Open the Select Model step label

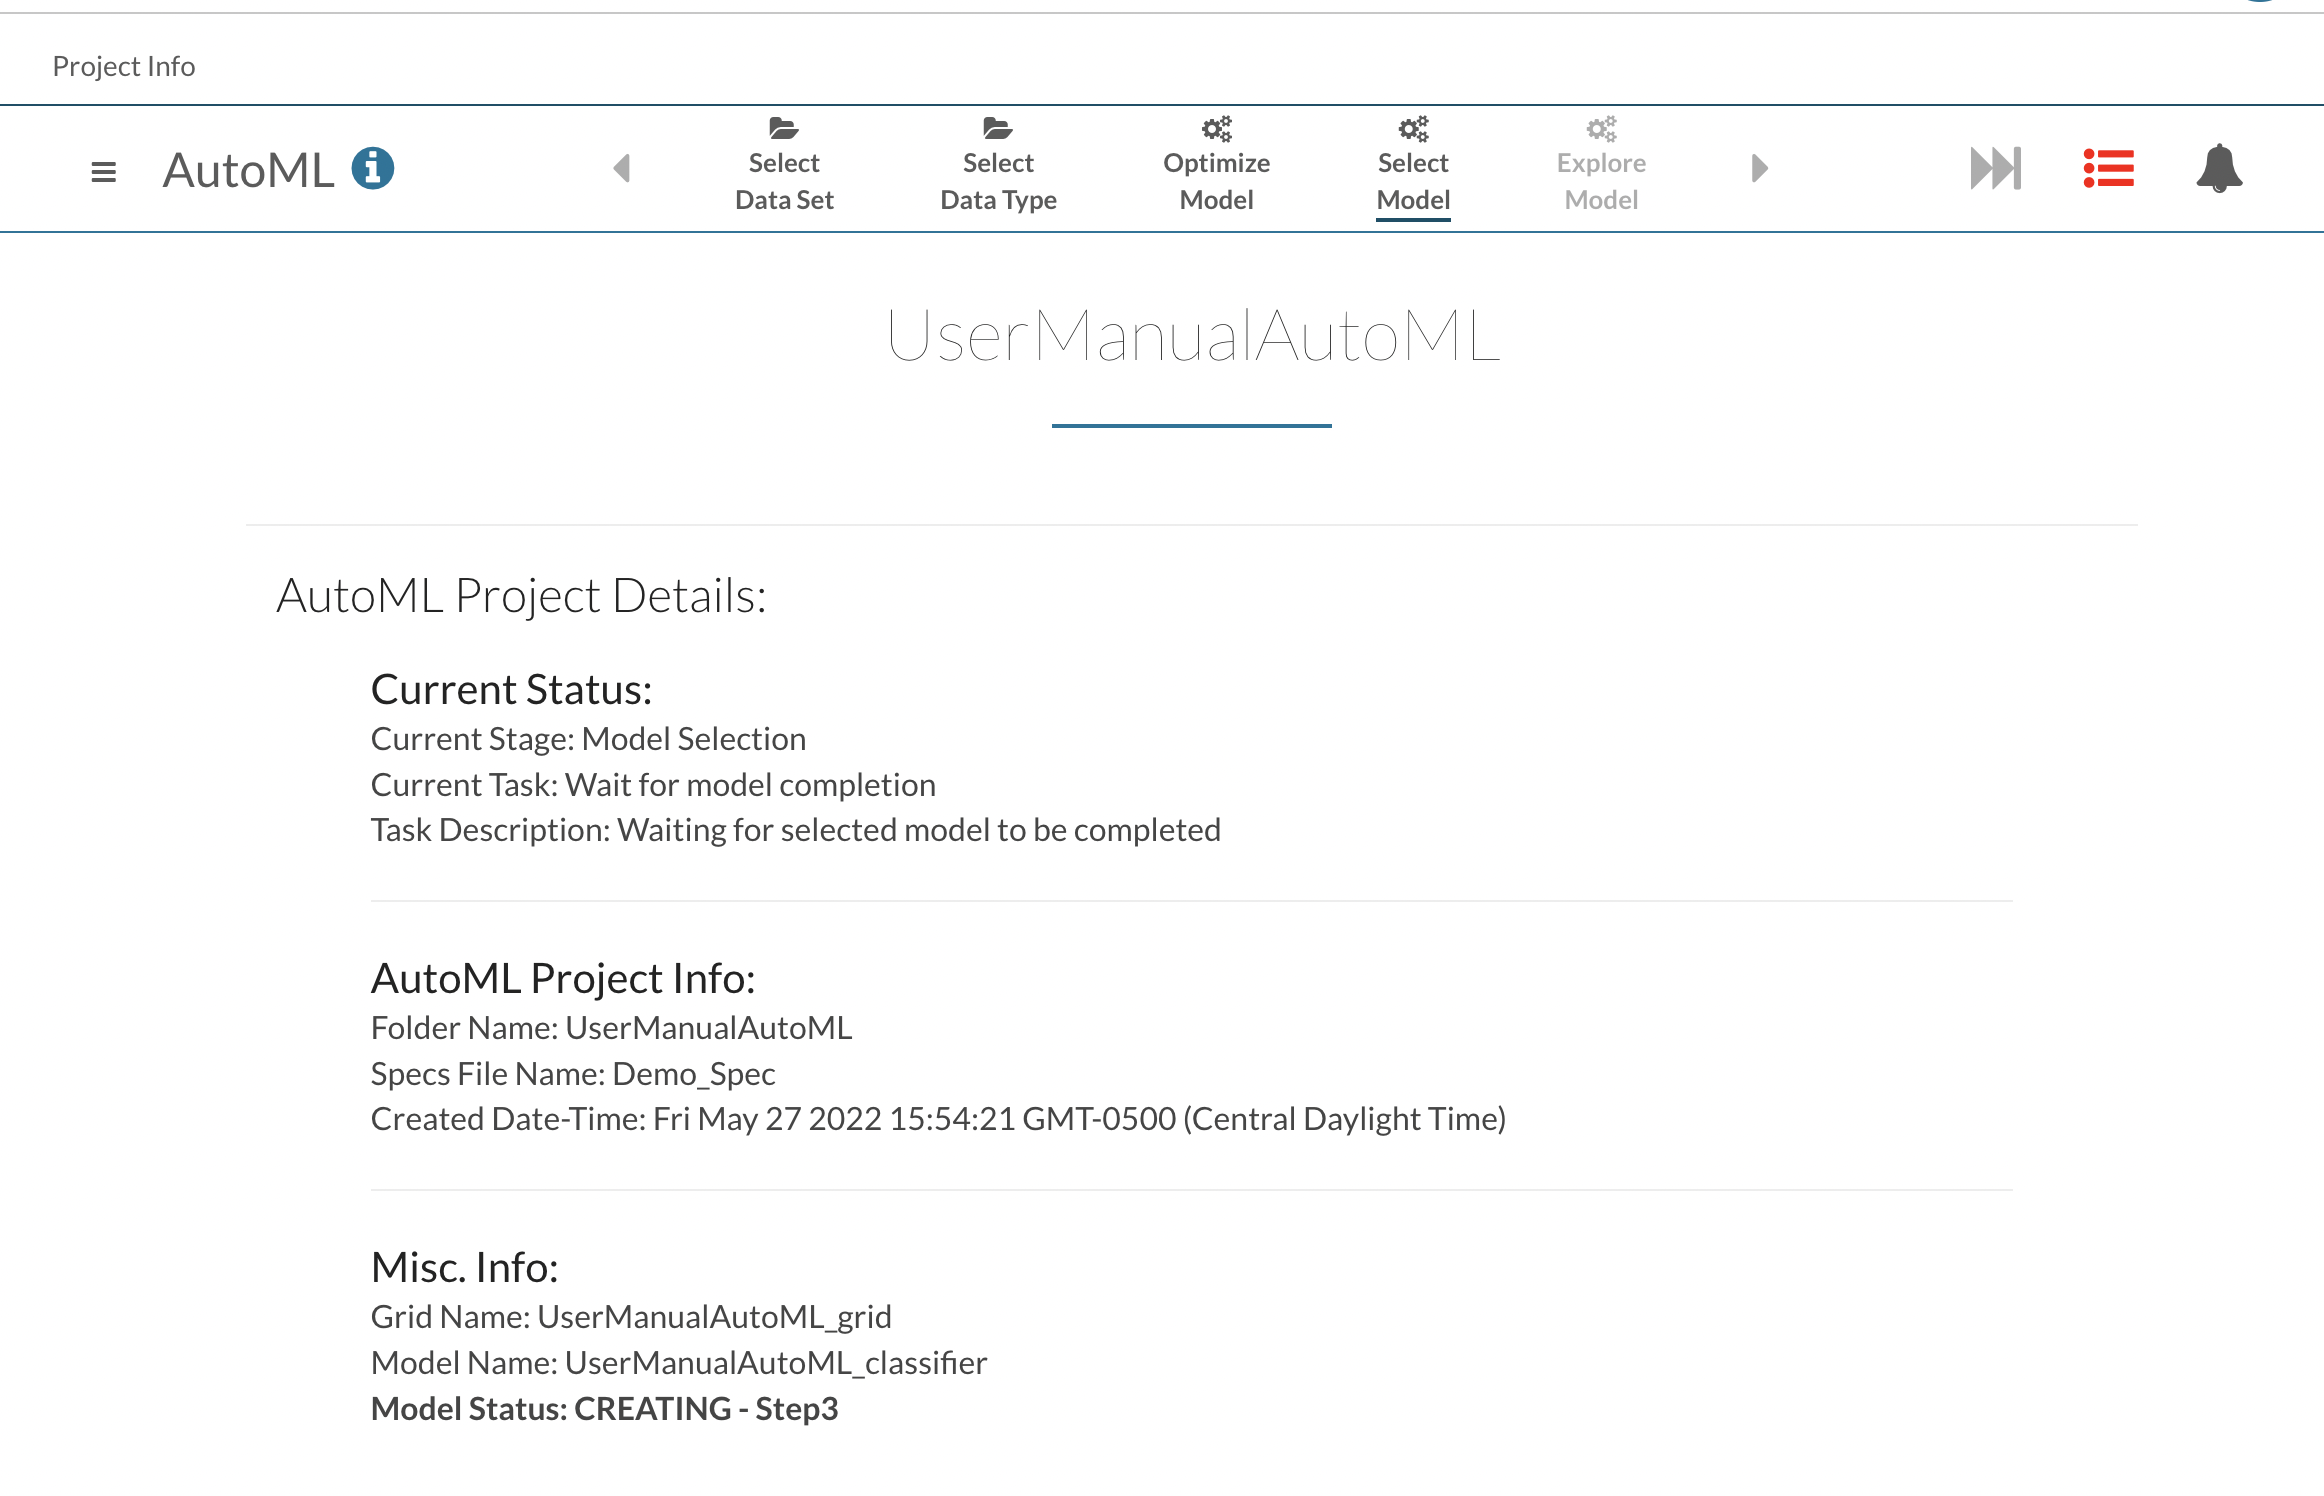pyautogui.click(x=1413, y=182)
